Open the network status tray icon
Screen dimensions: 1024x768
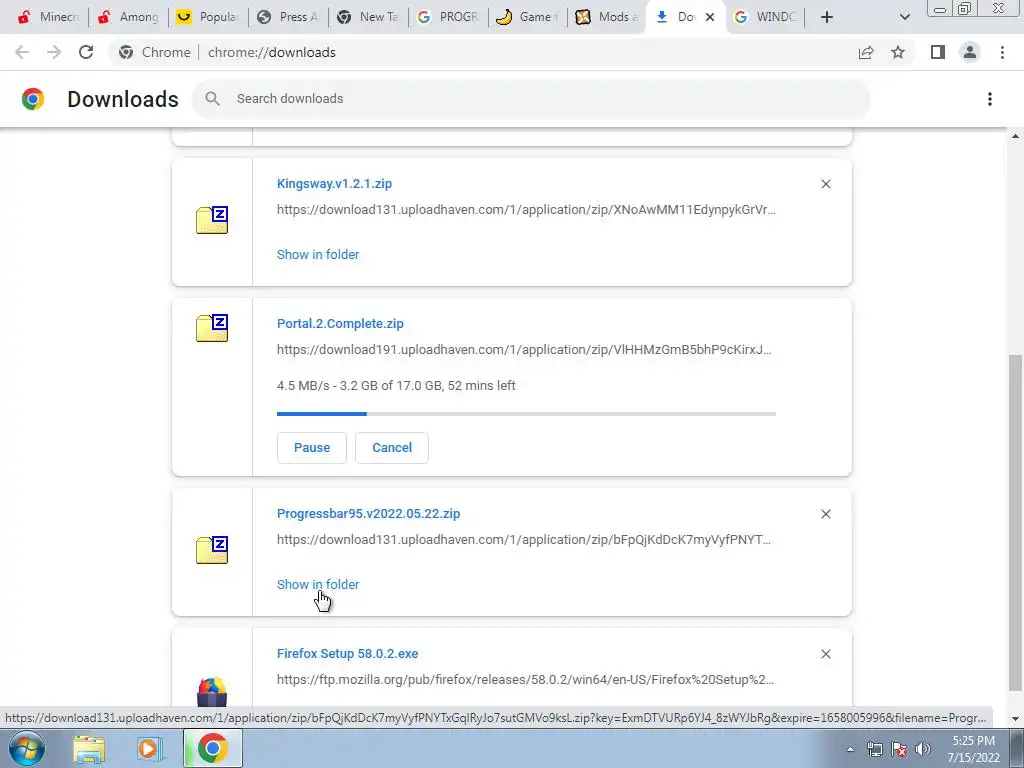[x=874, y=749]
